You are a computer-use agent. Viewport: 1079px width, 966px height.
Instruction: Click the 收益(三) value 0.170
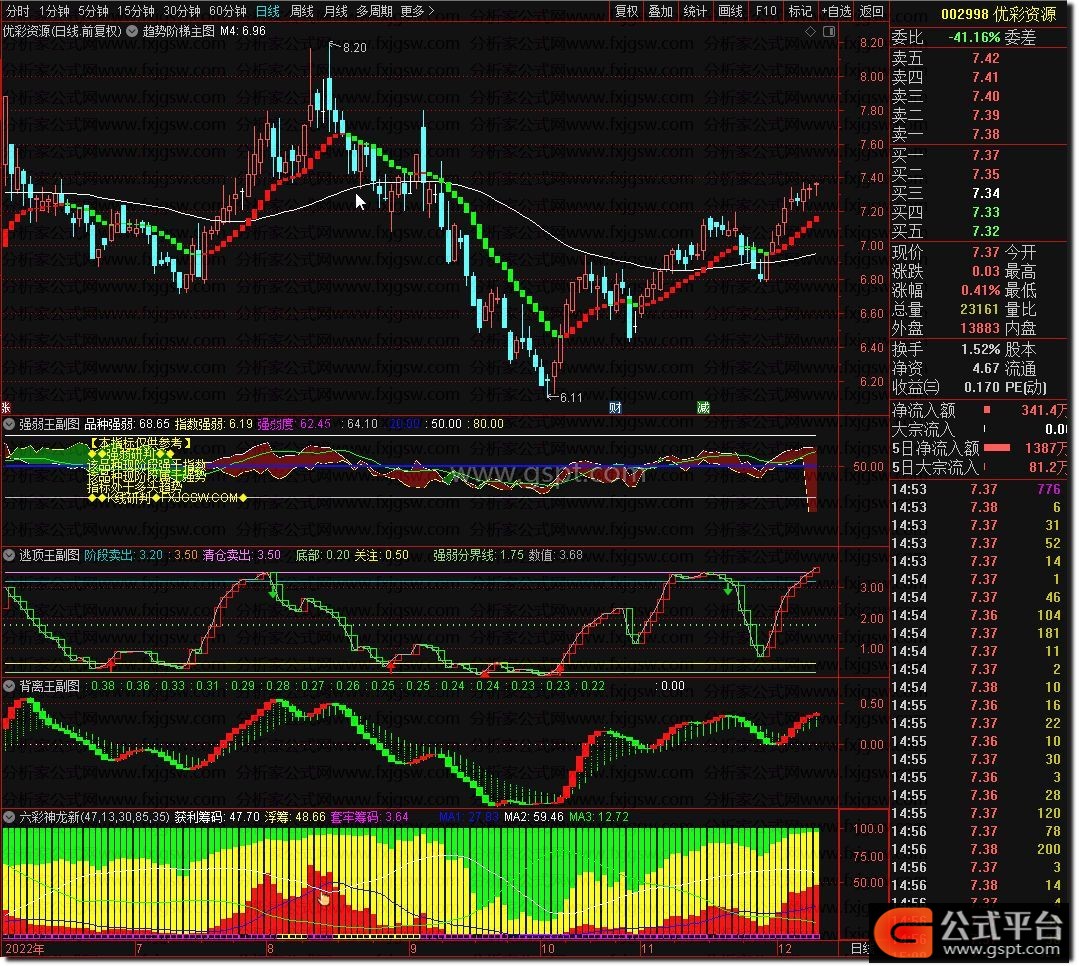[x=982, y=387]
